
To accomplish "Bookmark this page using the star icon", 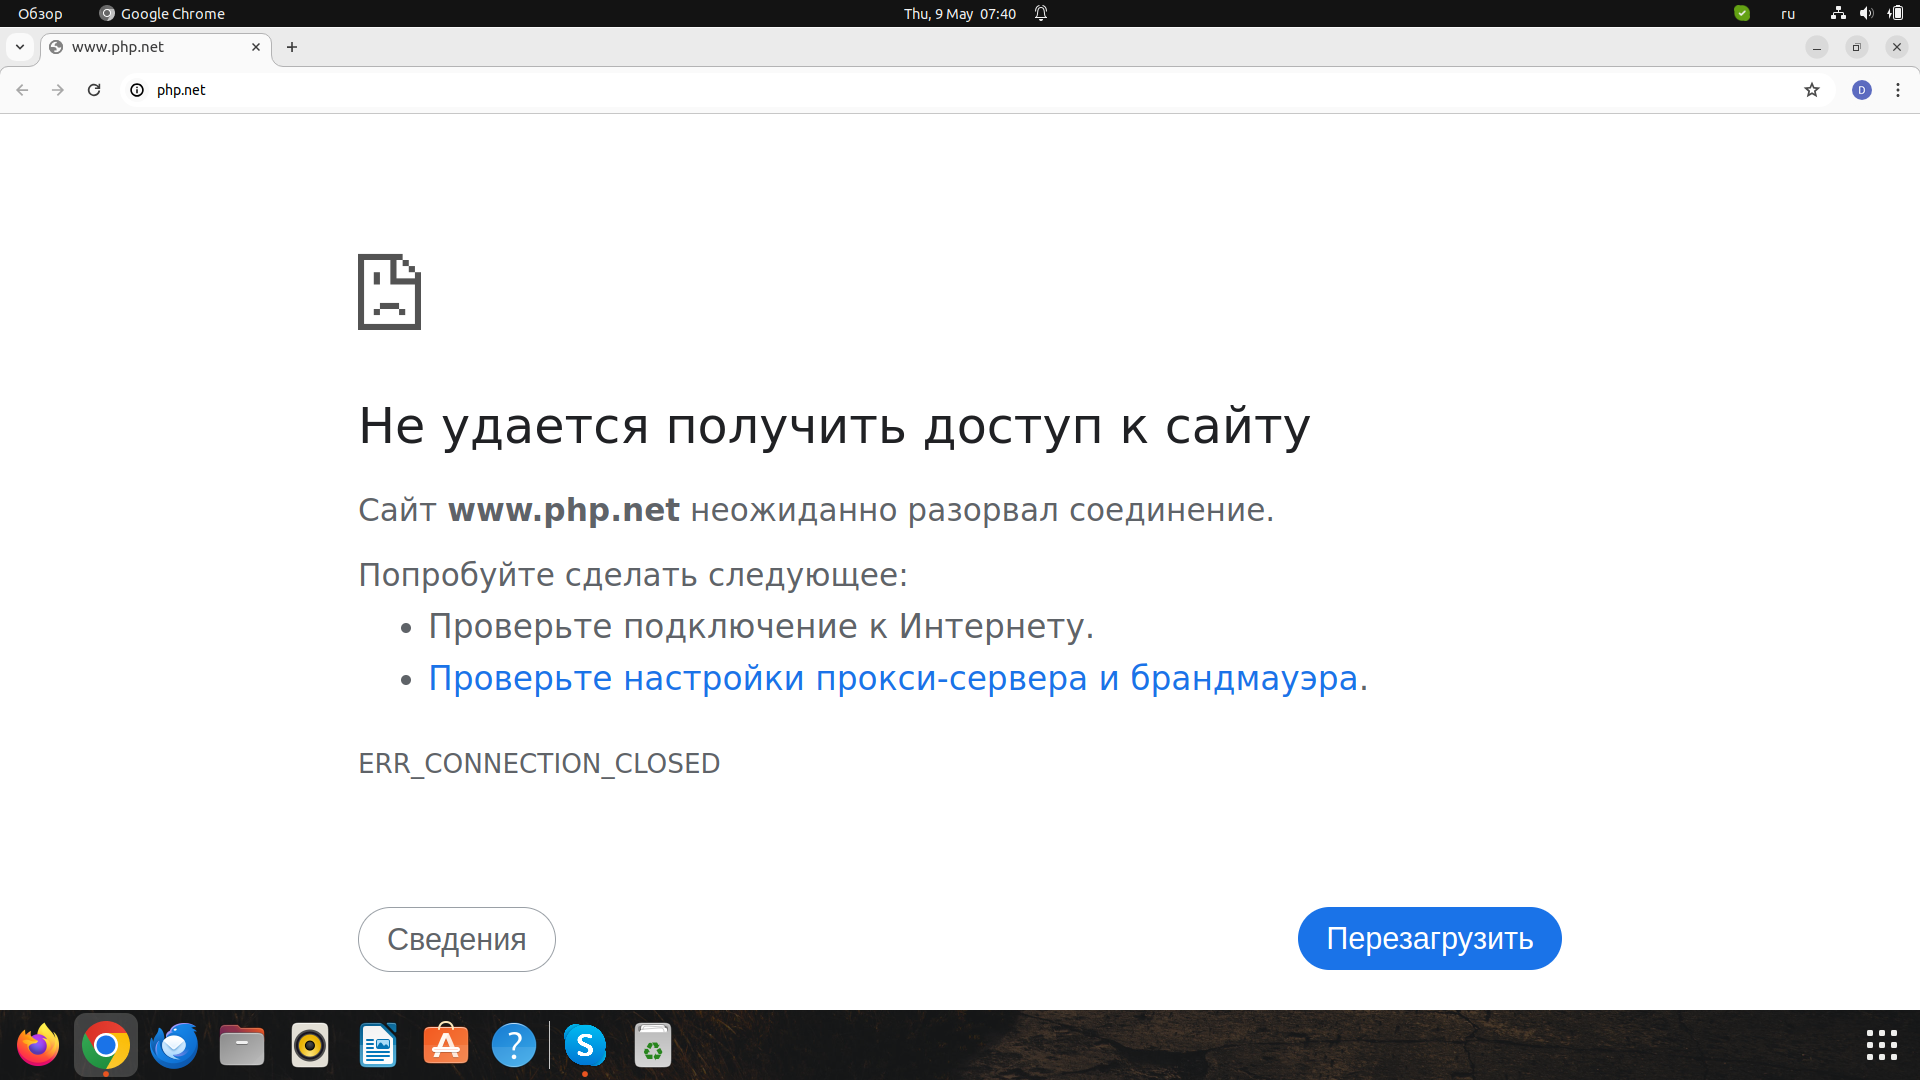I will point(1812,90).
